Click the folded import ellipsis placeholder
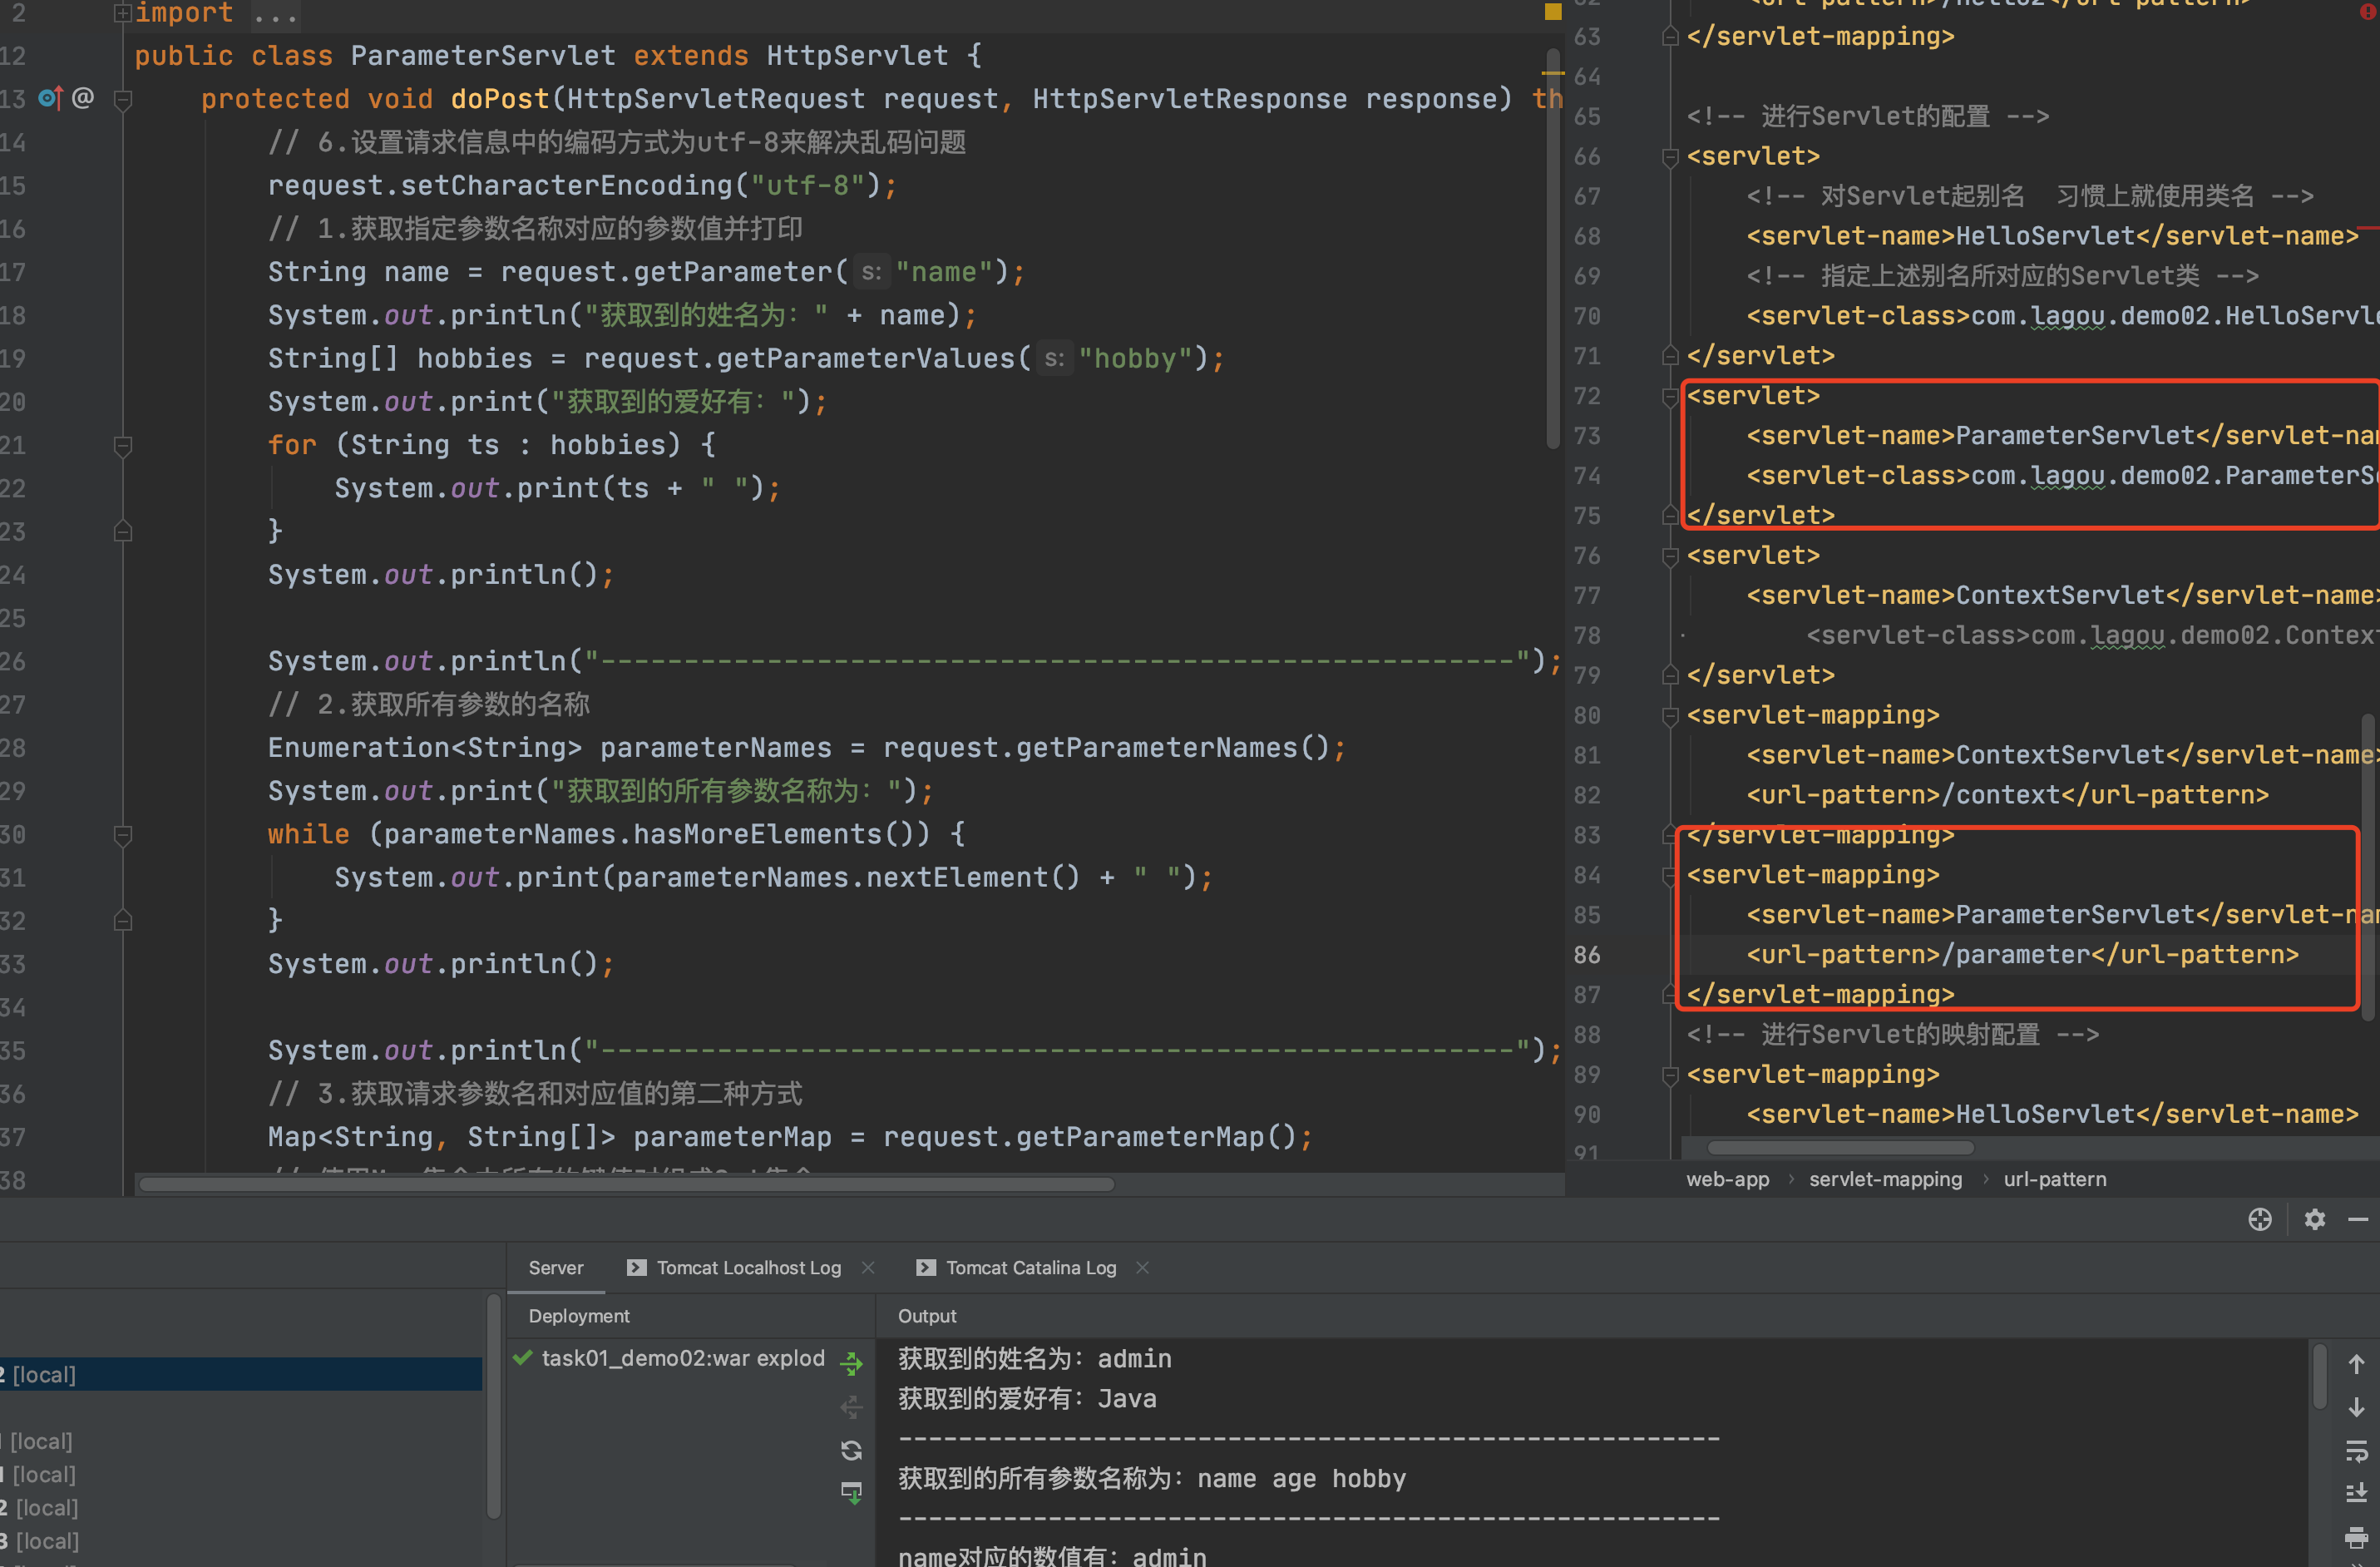Image resolution: width=2380 pixels, height=1567 pixels. (276, 13)
